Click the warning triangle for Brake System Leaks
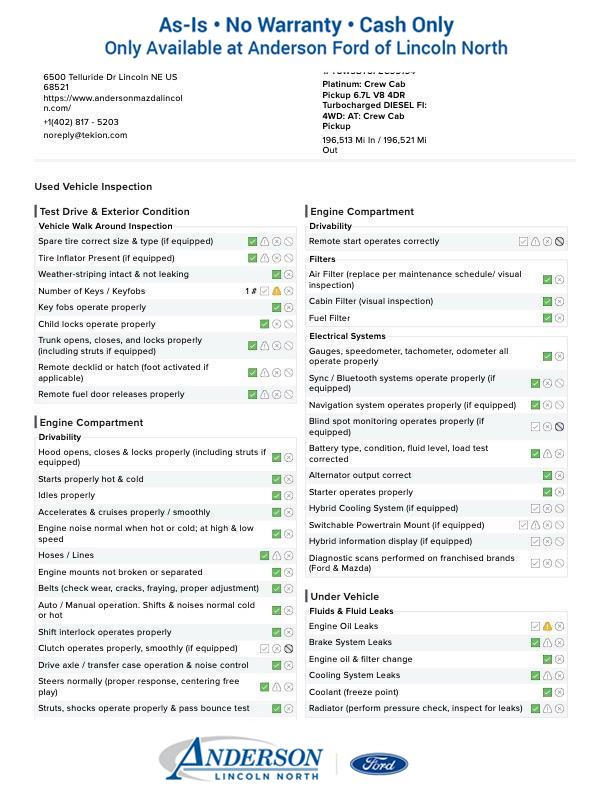Image resolution: width=612 pixels, height=792 pixels. (547, 643)
